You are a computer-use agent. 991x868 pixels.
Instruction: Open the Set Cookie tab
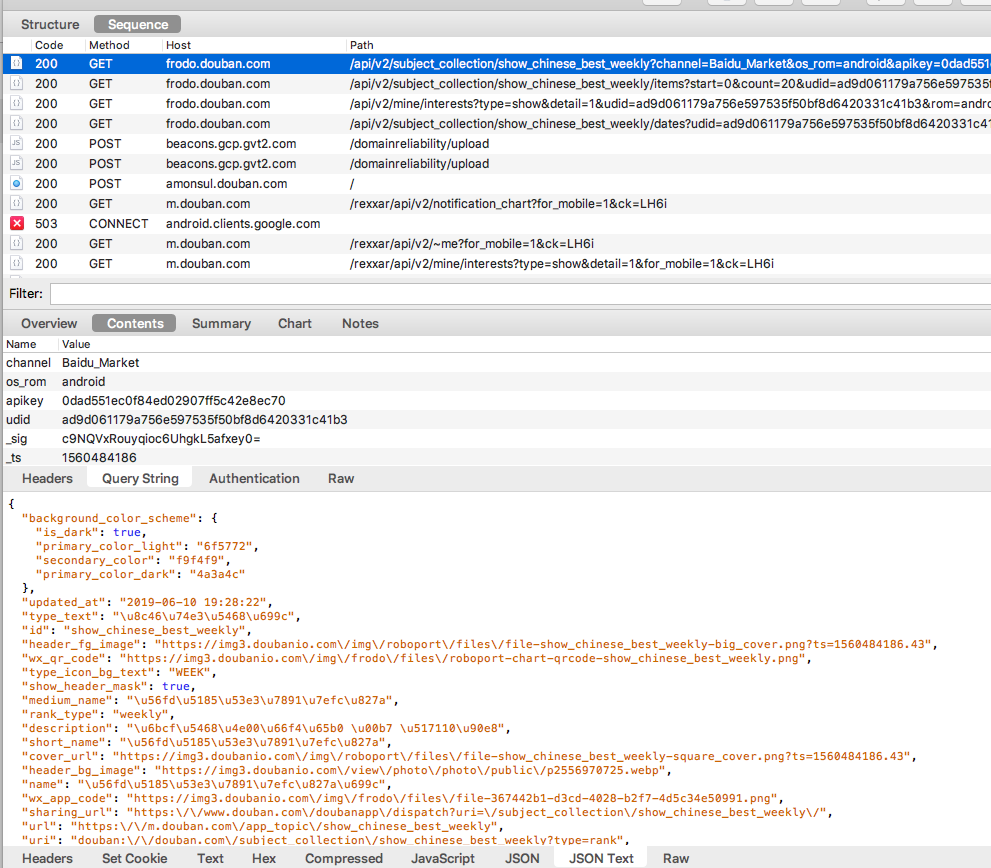tap(135, 858)
